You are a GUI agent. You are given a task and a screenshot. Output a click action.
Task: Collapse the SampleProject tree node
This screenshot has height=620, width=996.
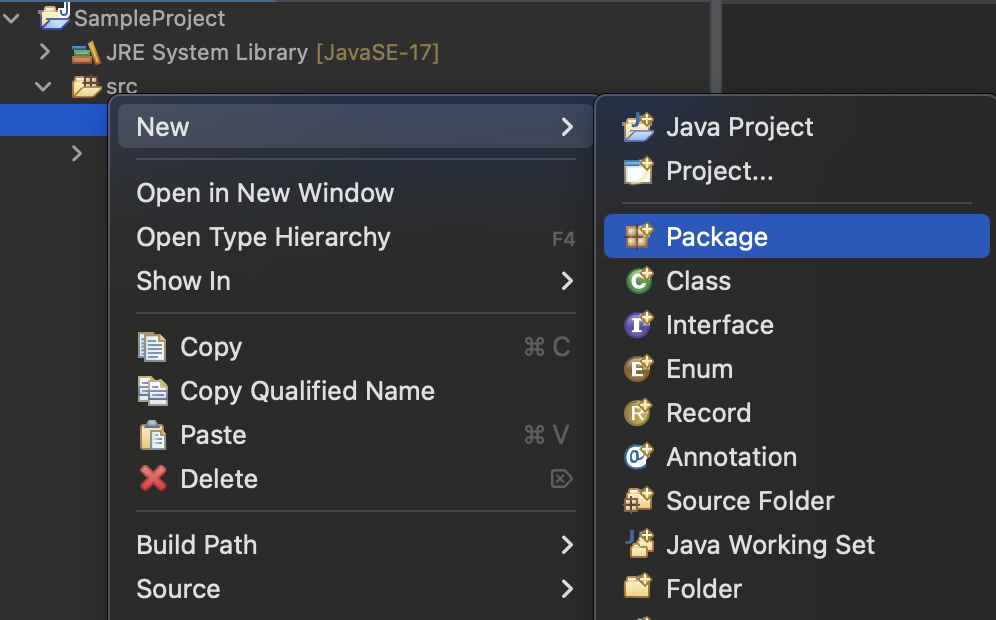click(x=11, y=18)
